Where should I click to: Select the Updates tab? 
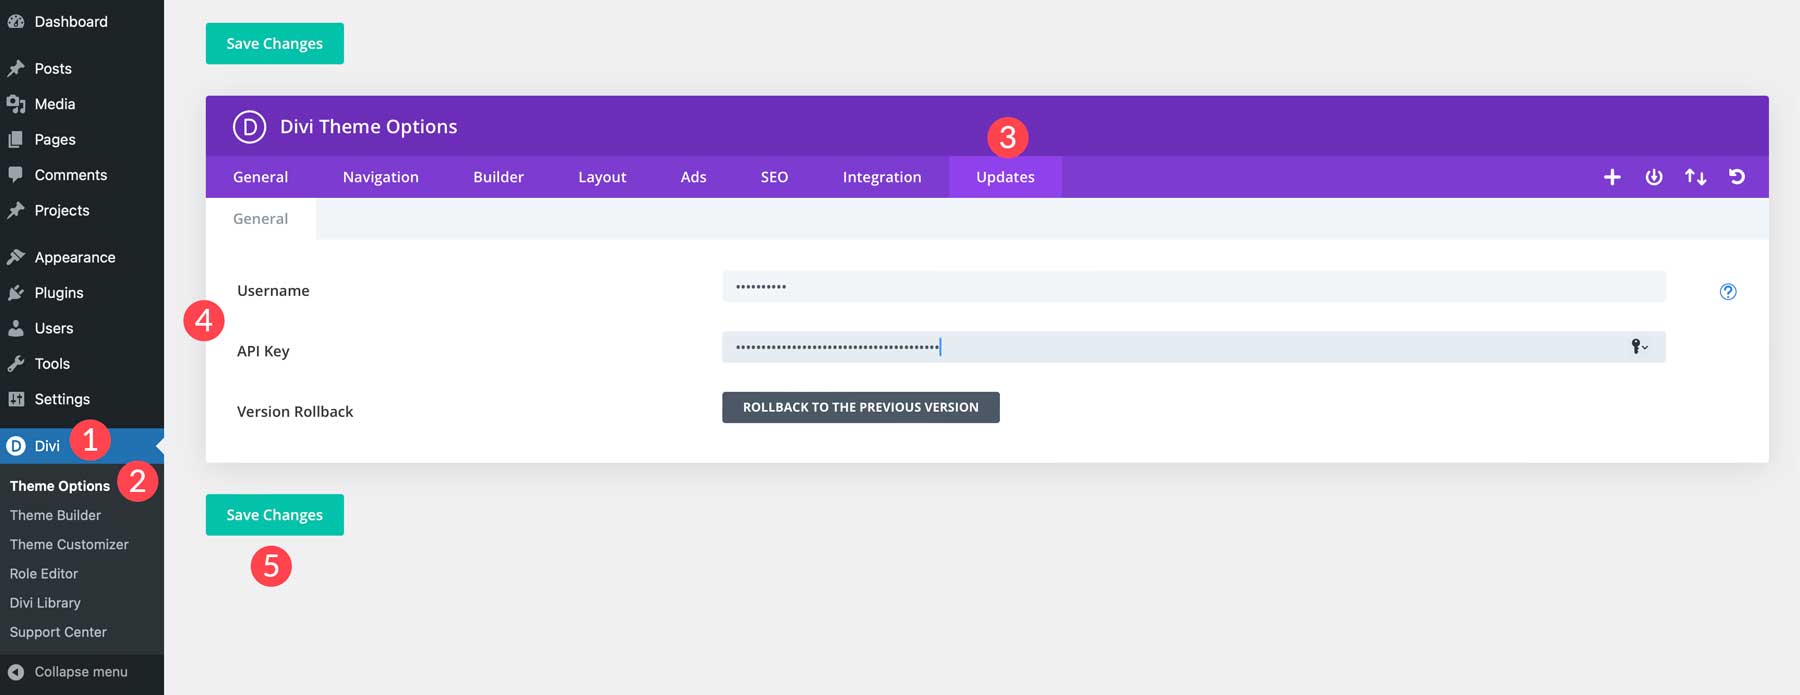1005,177
